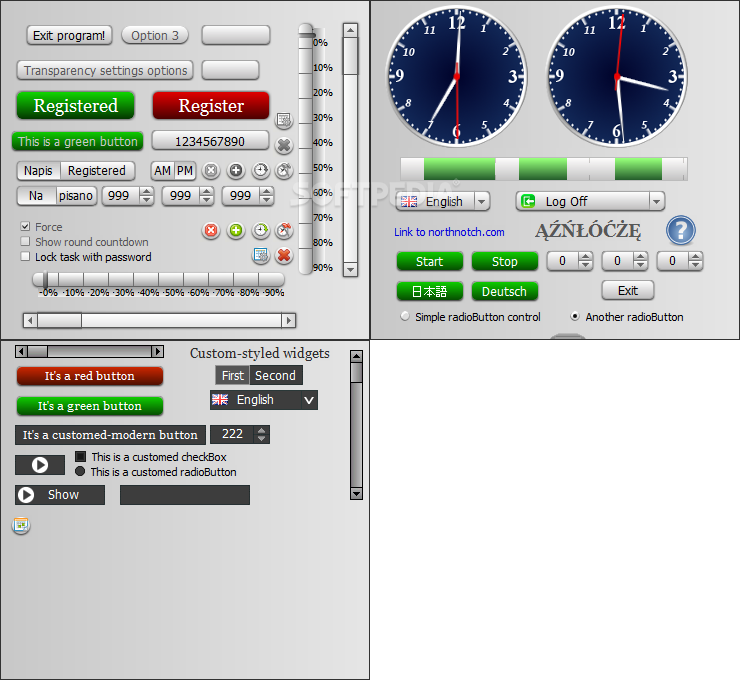The height and width of the screenshot is (680, 740).
Task: Select the Napis segment
Action: click(x=39, y=170)
